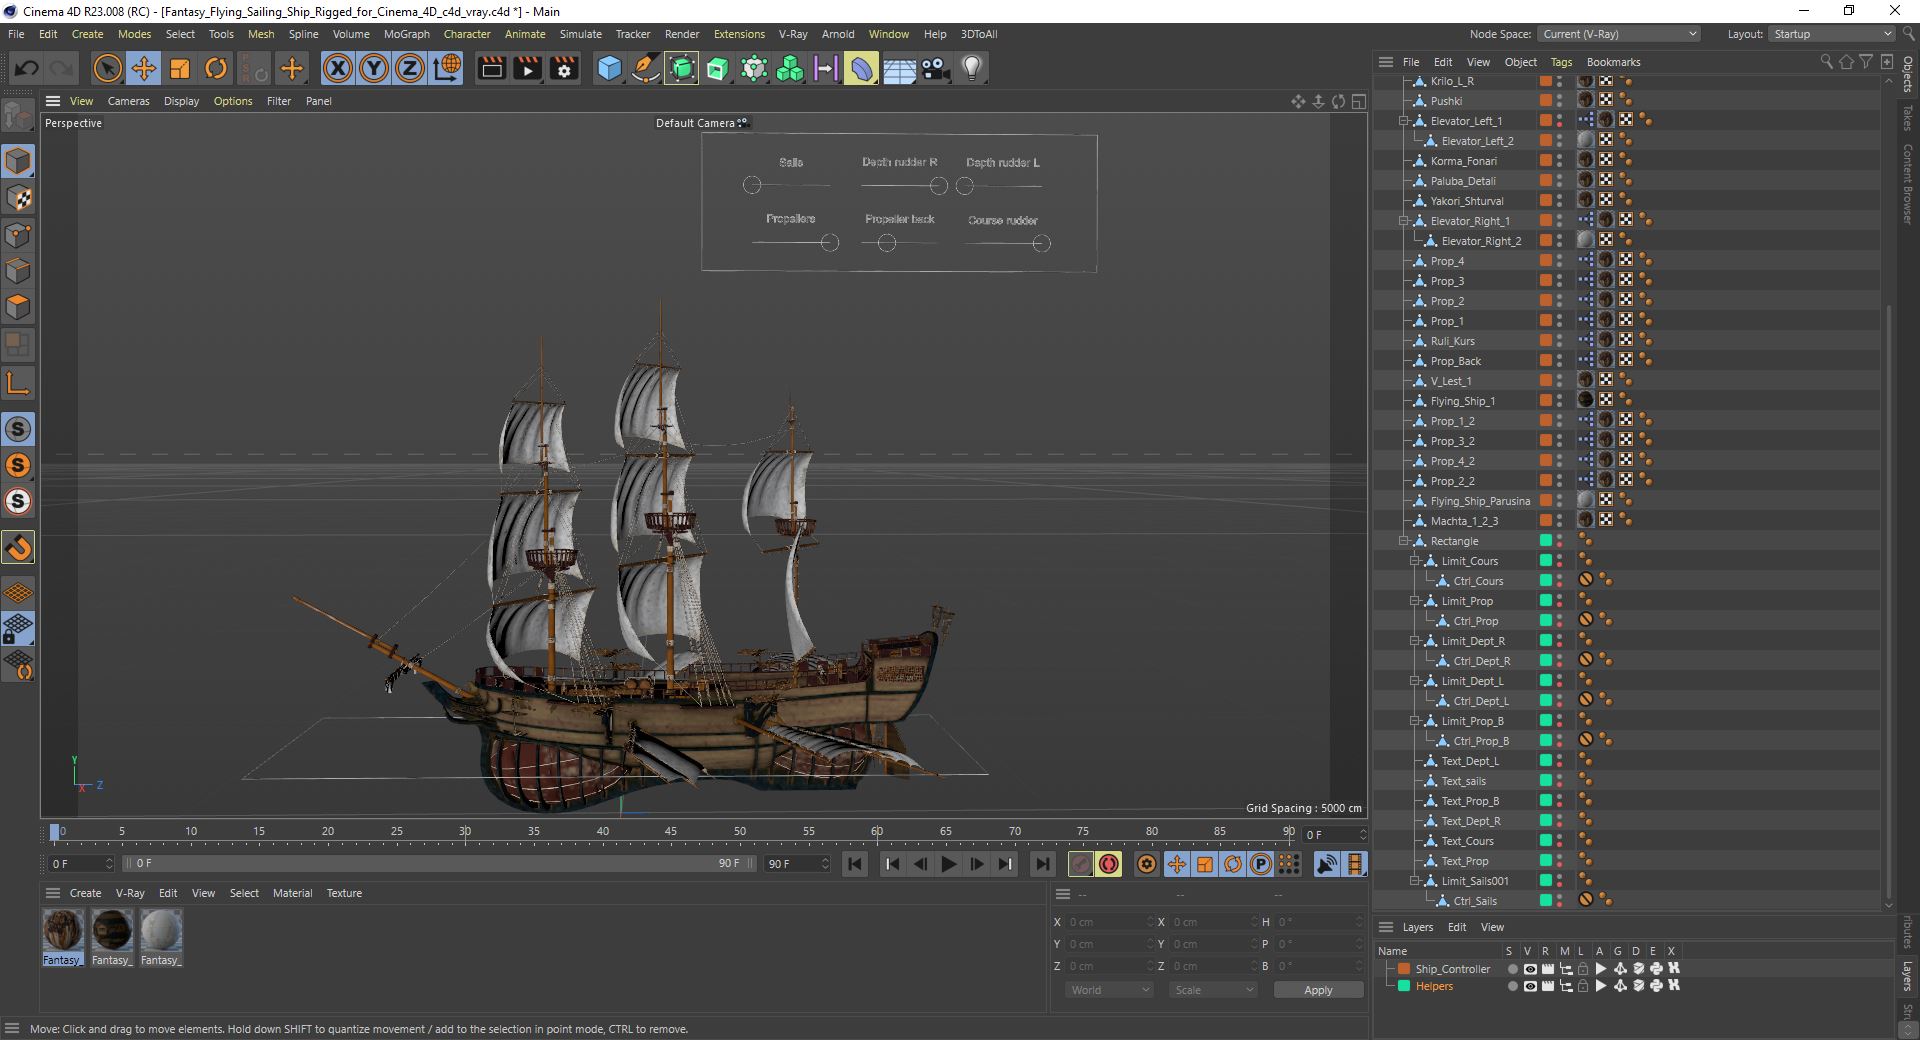This screenshot has height=1040, width=1920.
Task: Select third Fantasy material thumbnail
Action: point(161,931)
